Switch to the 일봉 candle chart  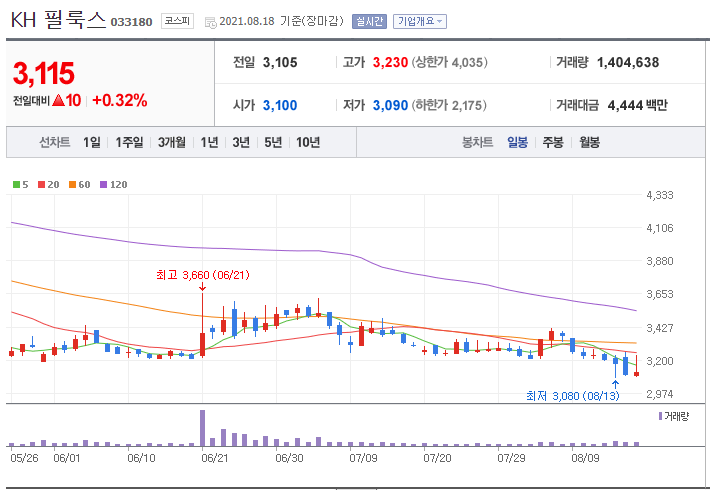pos(517,143)
